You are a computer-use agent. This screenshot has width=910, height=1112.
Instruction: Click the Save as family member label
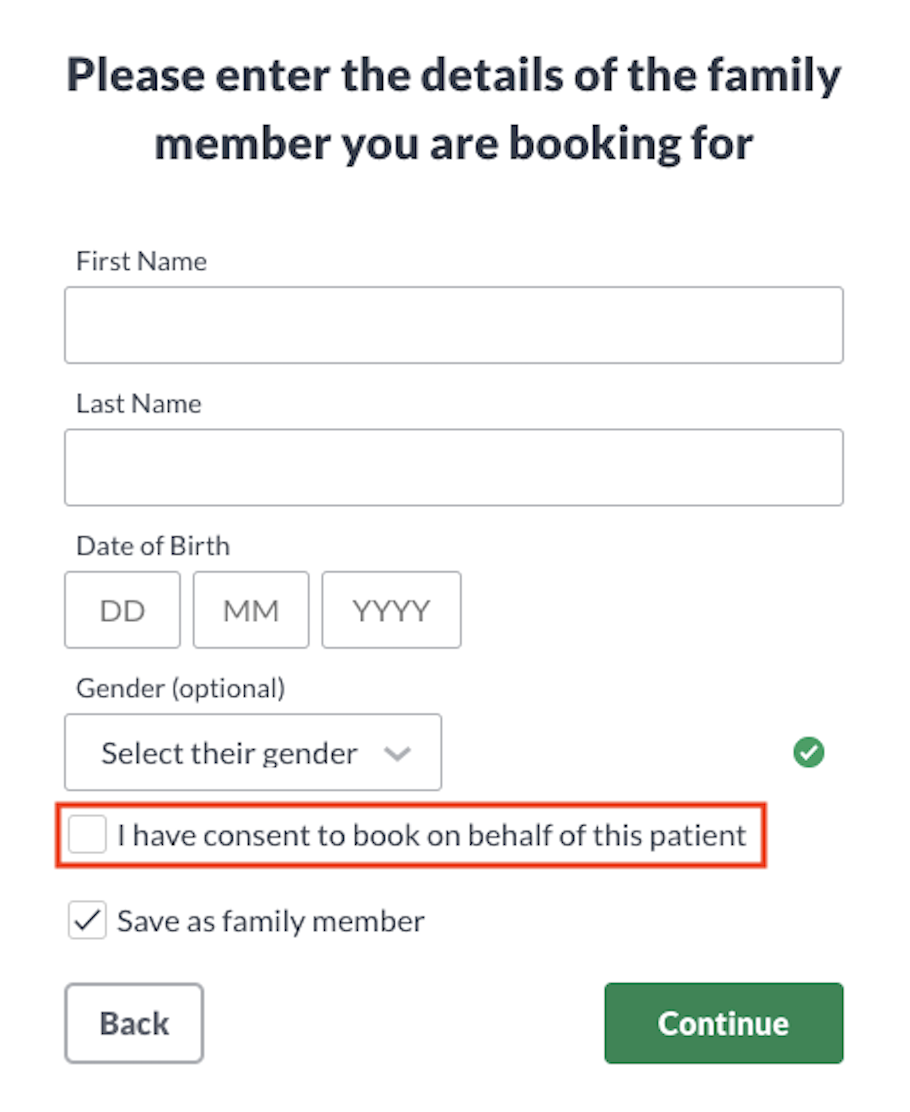click(271, 921)
